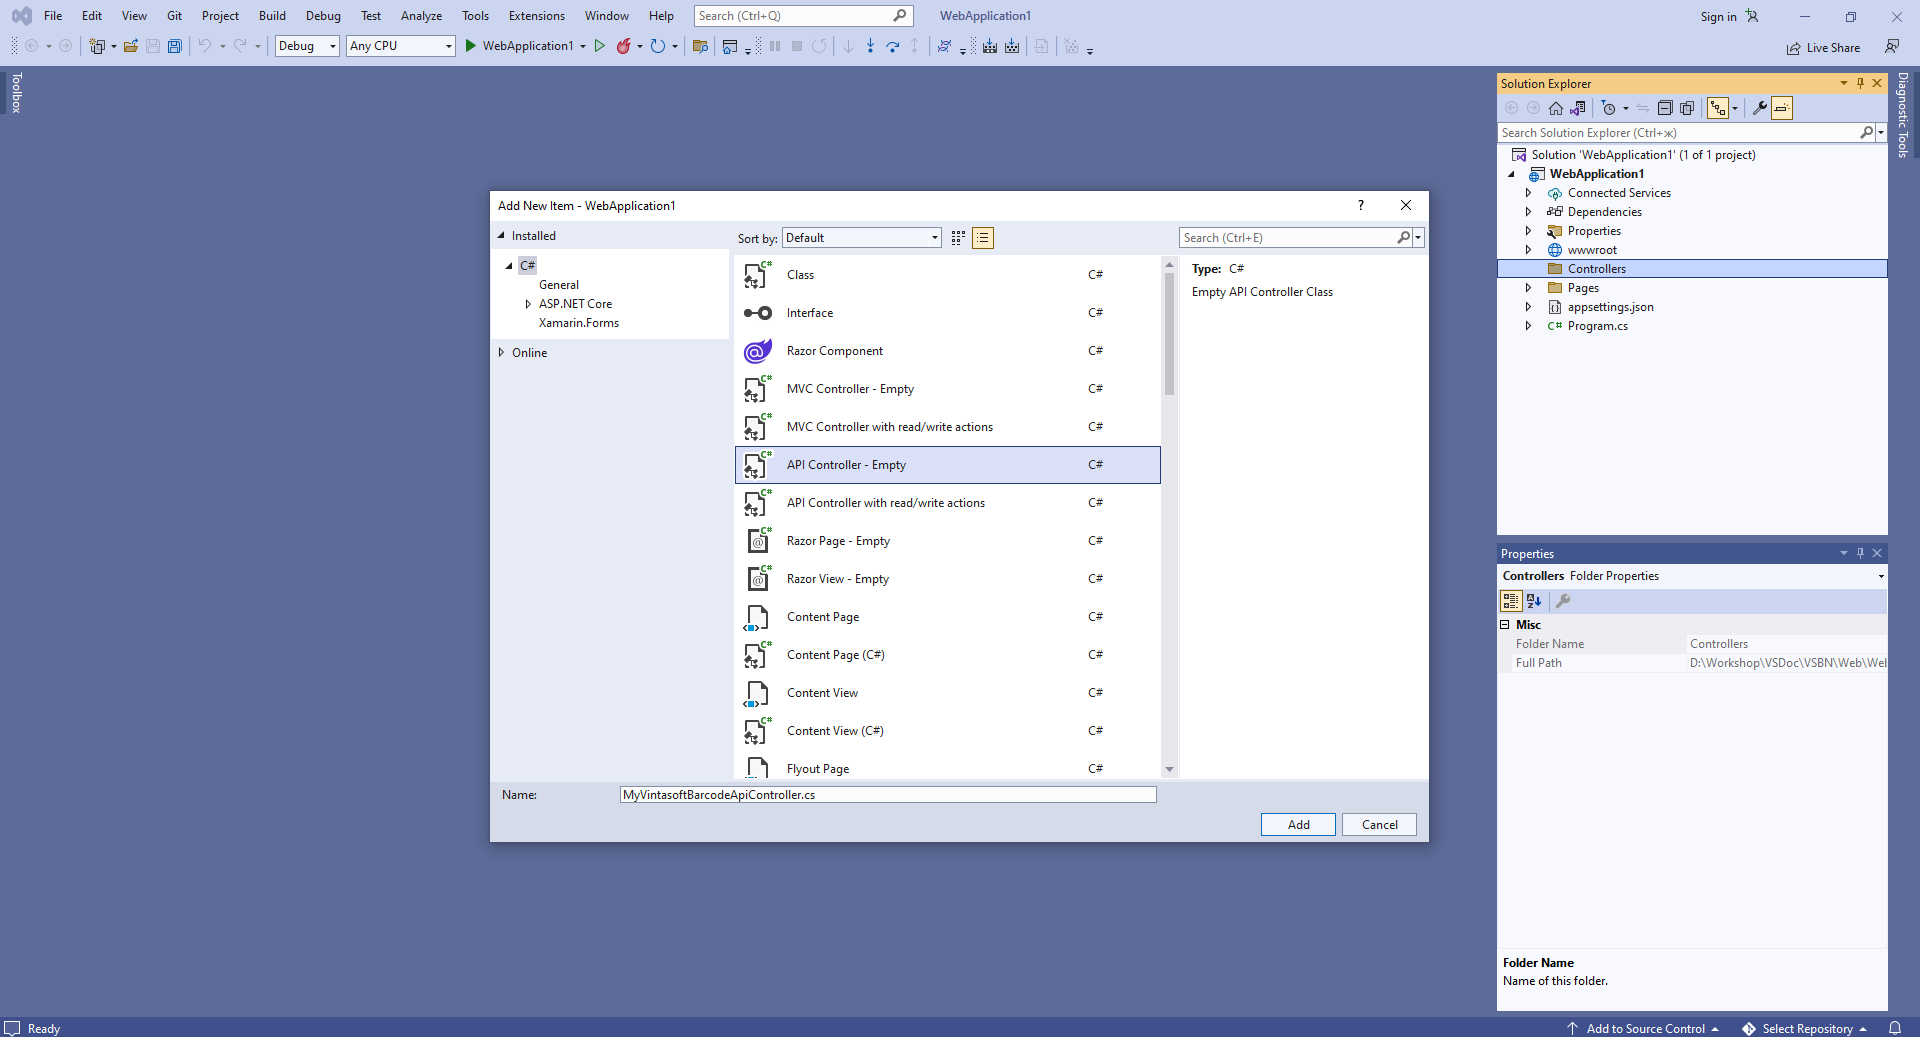Click Cancel button in Add New Item dialog
The height and width of the screenshot is (1037, 1920).
coord(1380,825)
